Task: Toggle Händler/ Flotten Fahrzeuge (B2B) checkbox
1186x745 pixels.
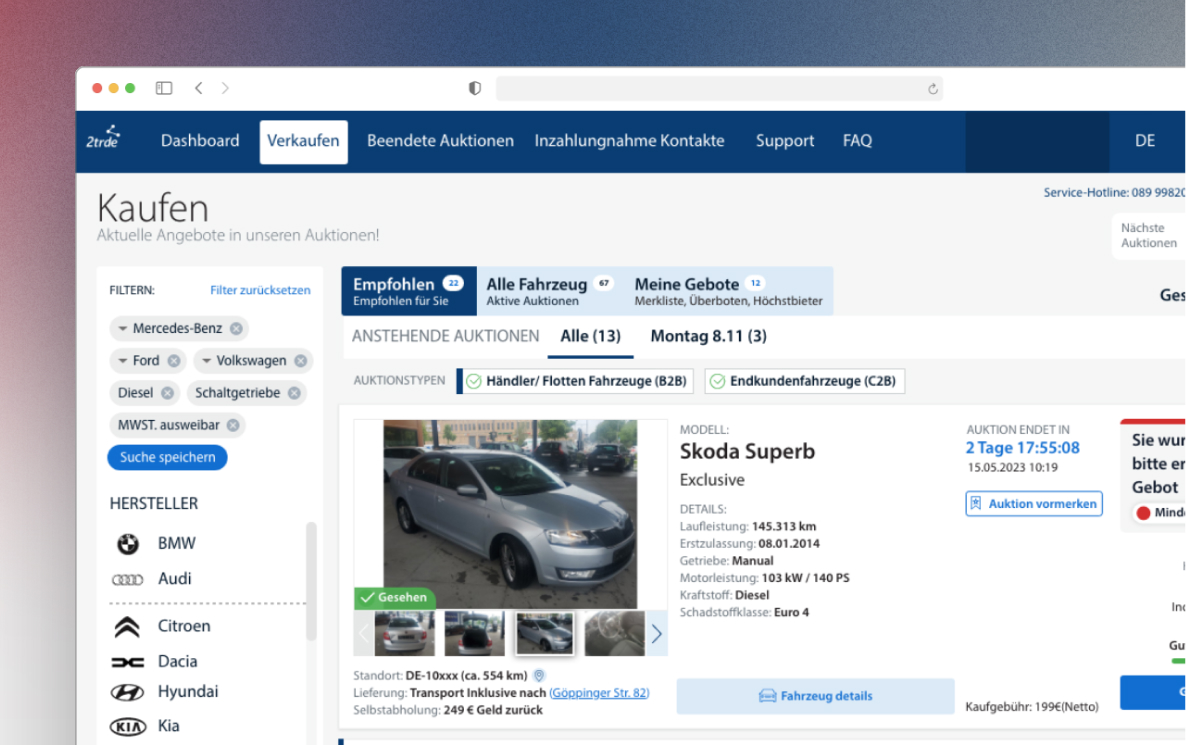Action: (x=474, y=381)
